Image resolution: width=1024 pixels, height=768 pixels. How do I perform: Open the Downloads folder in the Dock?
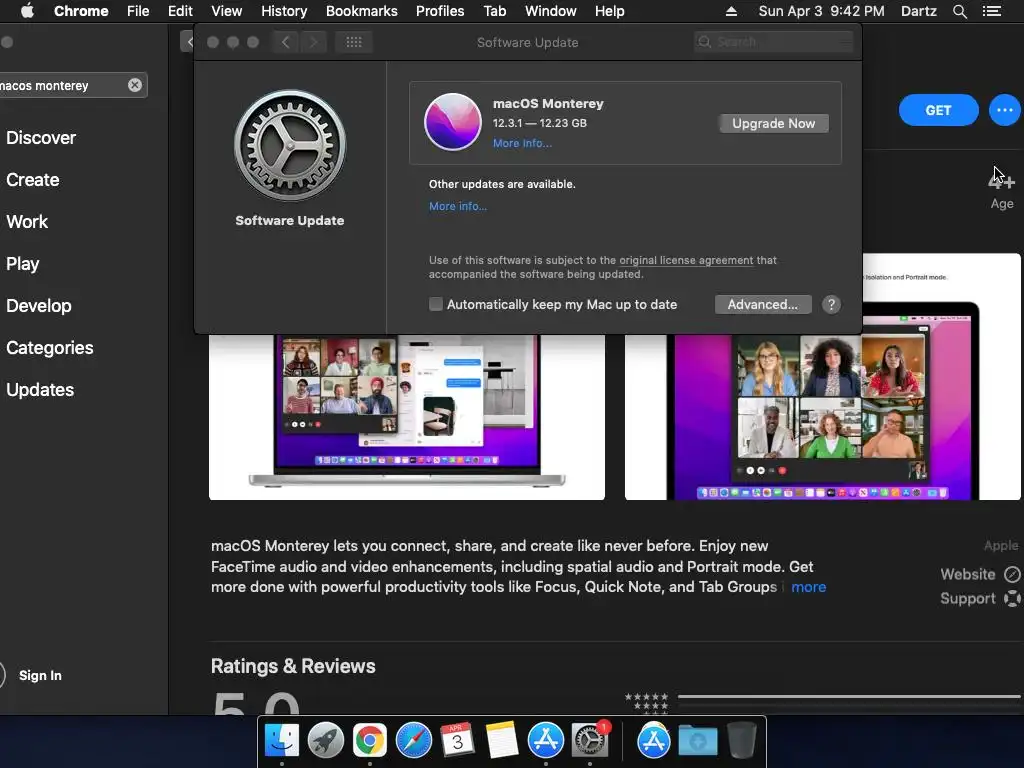(697, 740)
